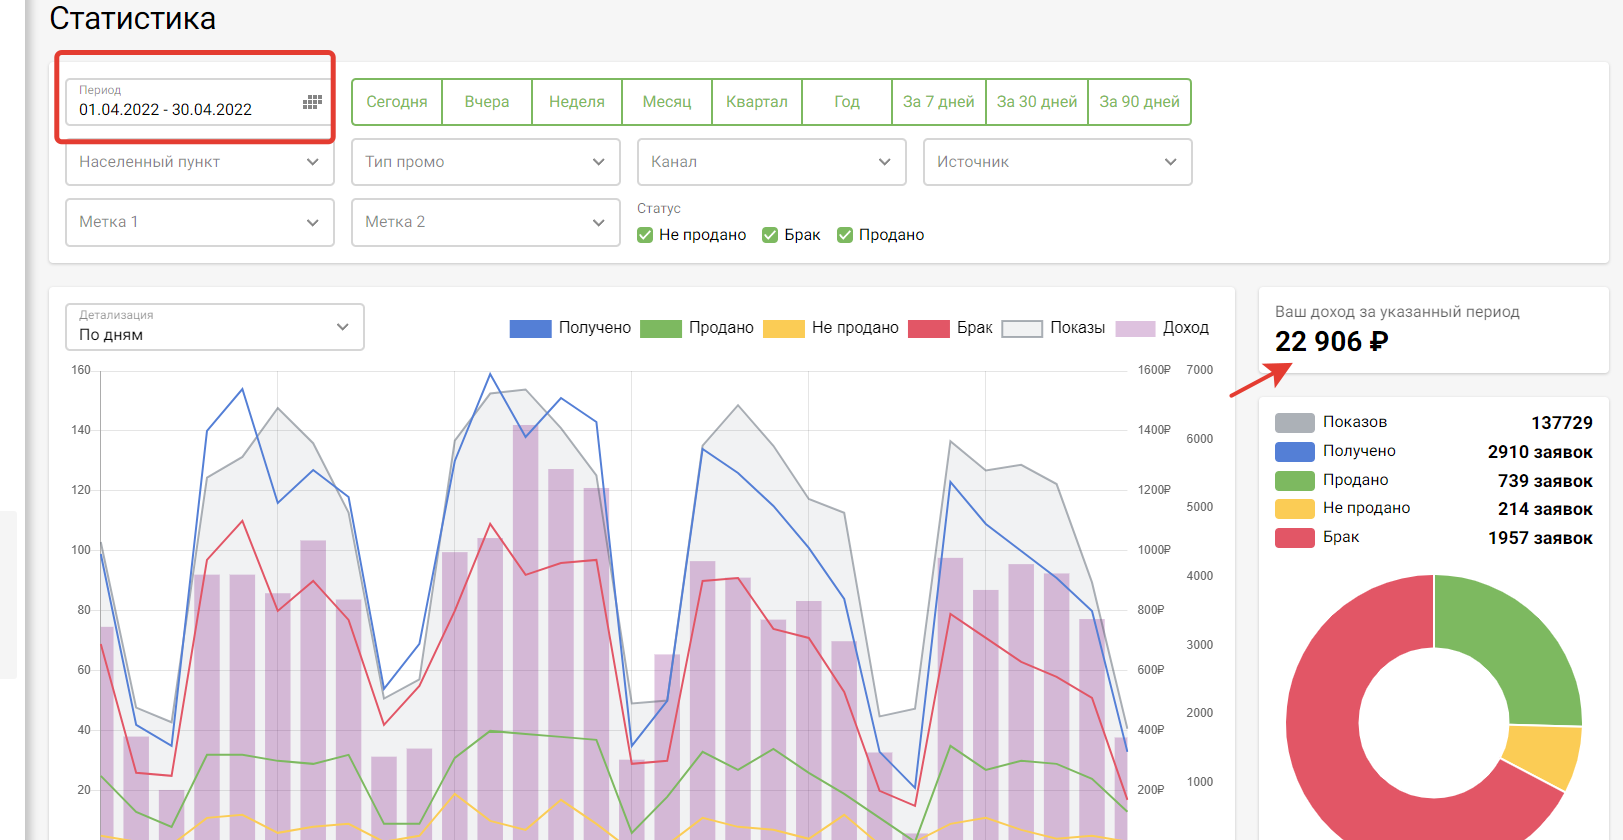Click the За 30 дней button
Screen dimensions: 1623x840
1037,102
